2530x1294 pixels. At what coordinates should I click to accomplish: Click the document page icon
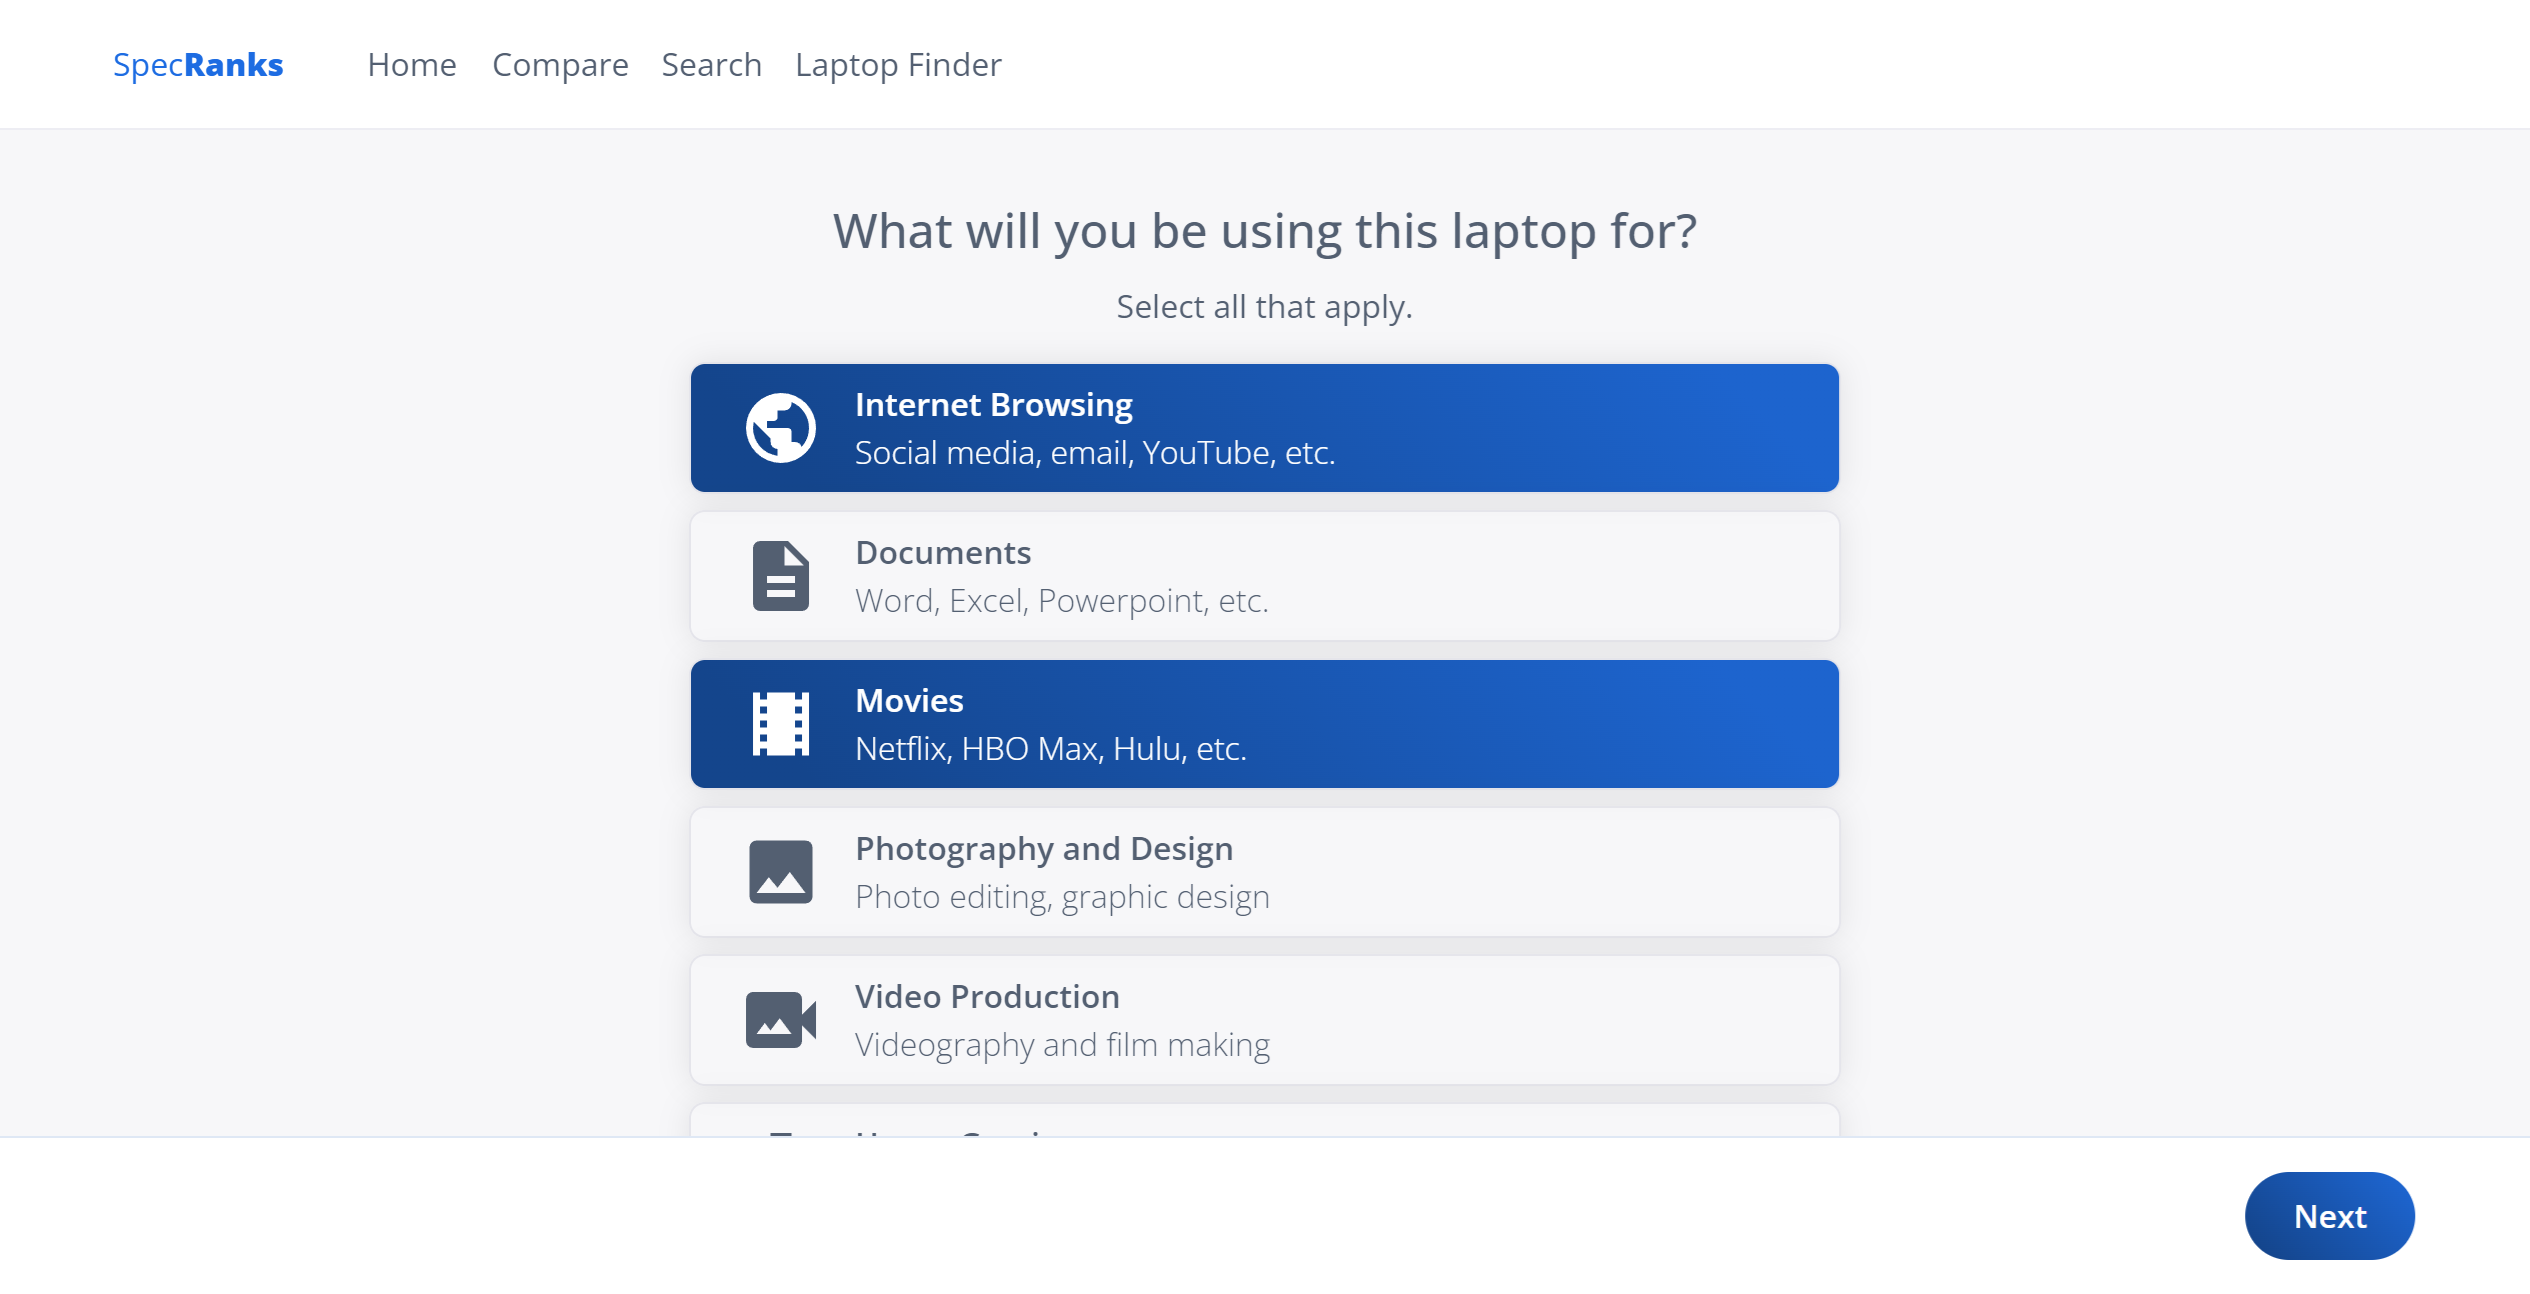[780, 576]
